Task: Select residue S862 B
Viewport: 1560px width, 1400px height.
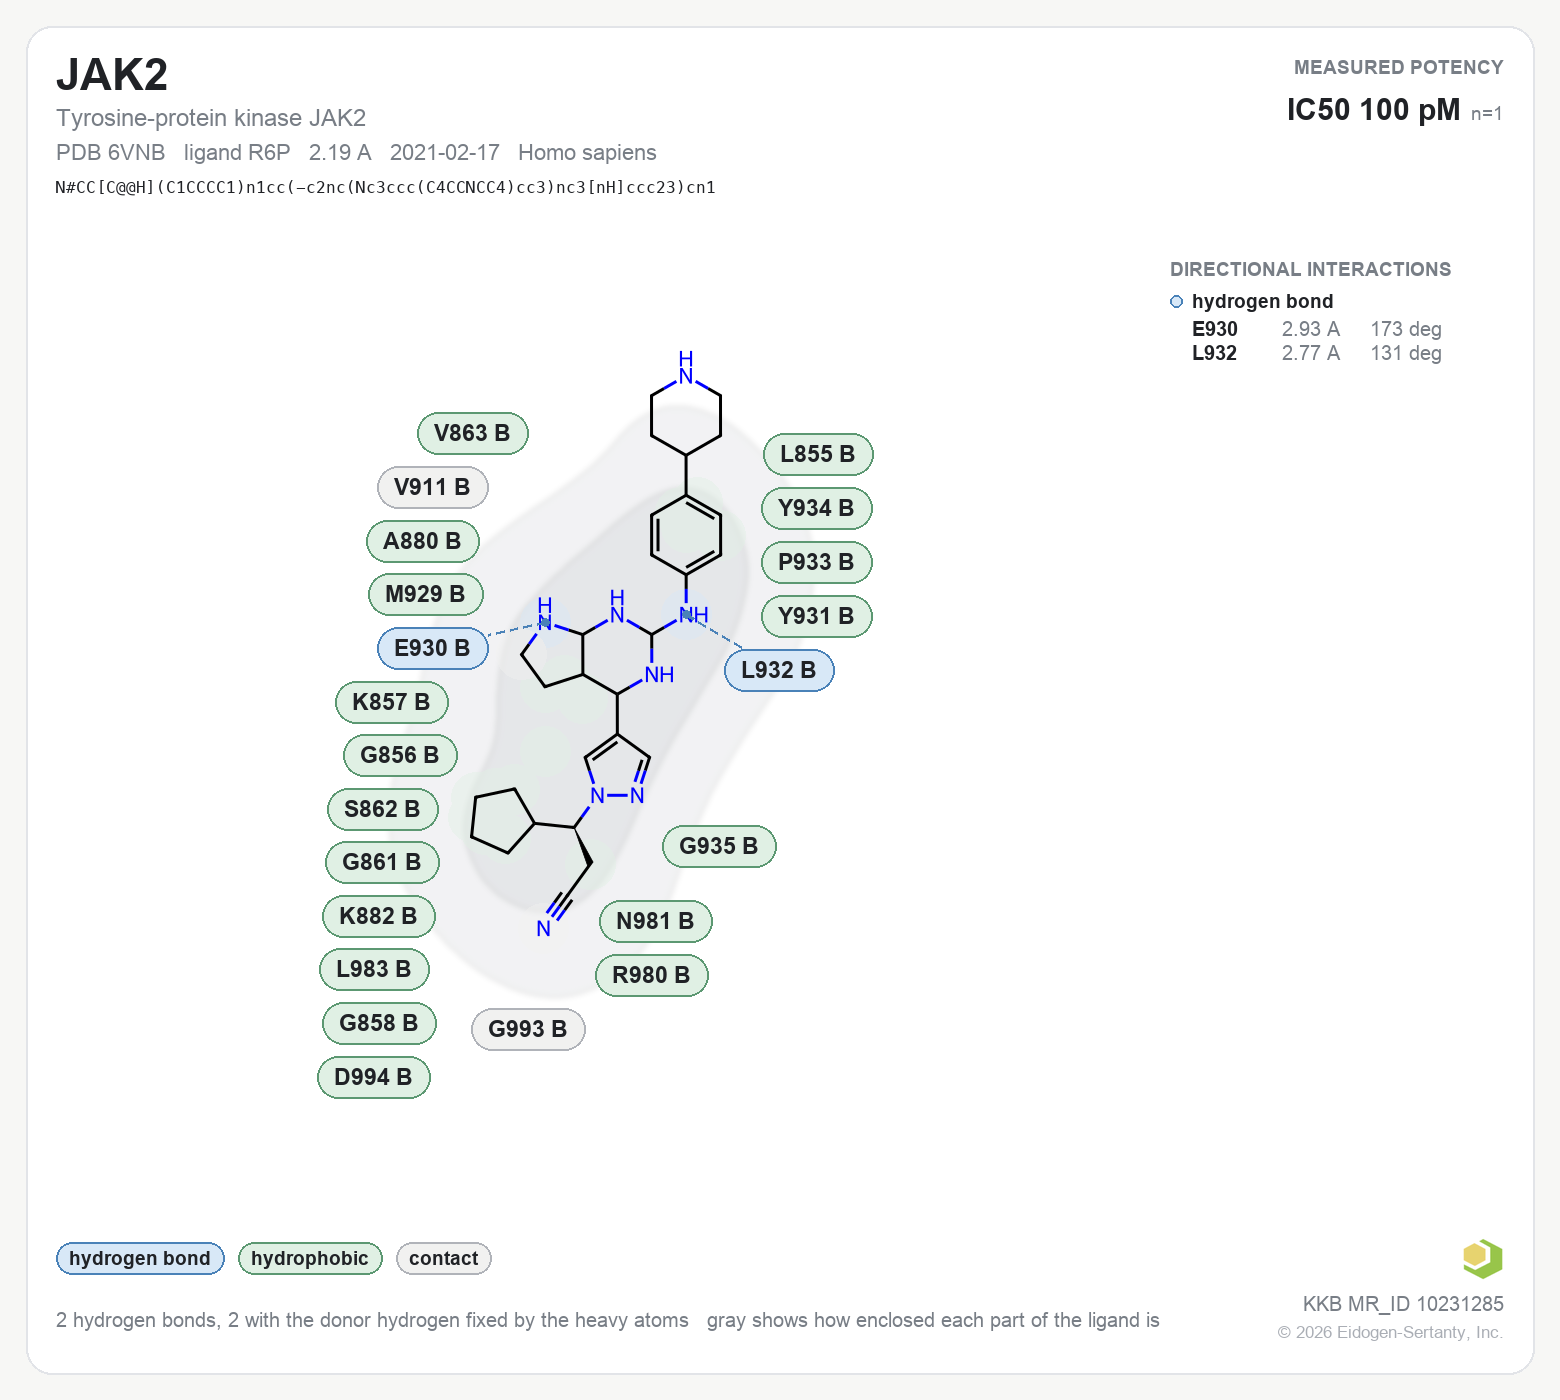Action: tap(383, 809)
